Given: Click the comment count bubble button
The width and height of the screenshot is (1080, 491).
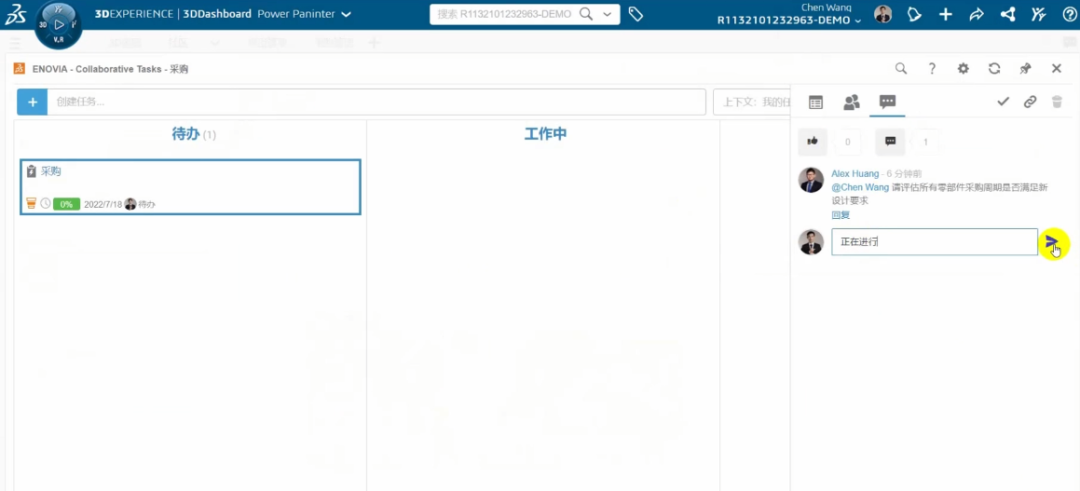Looking at the screenshot, I should [x=890, y=141].
